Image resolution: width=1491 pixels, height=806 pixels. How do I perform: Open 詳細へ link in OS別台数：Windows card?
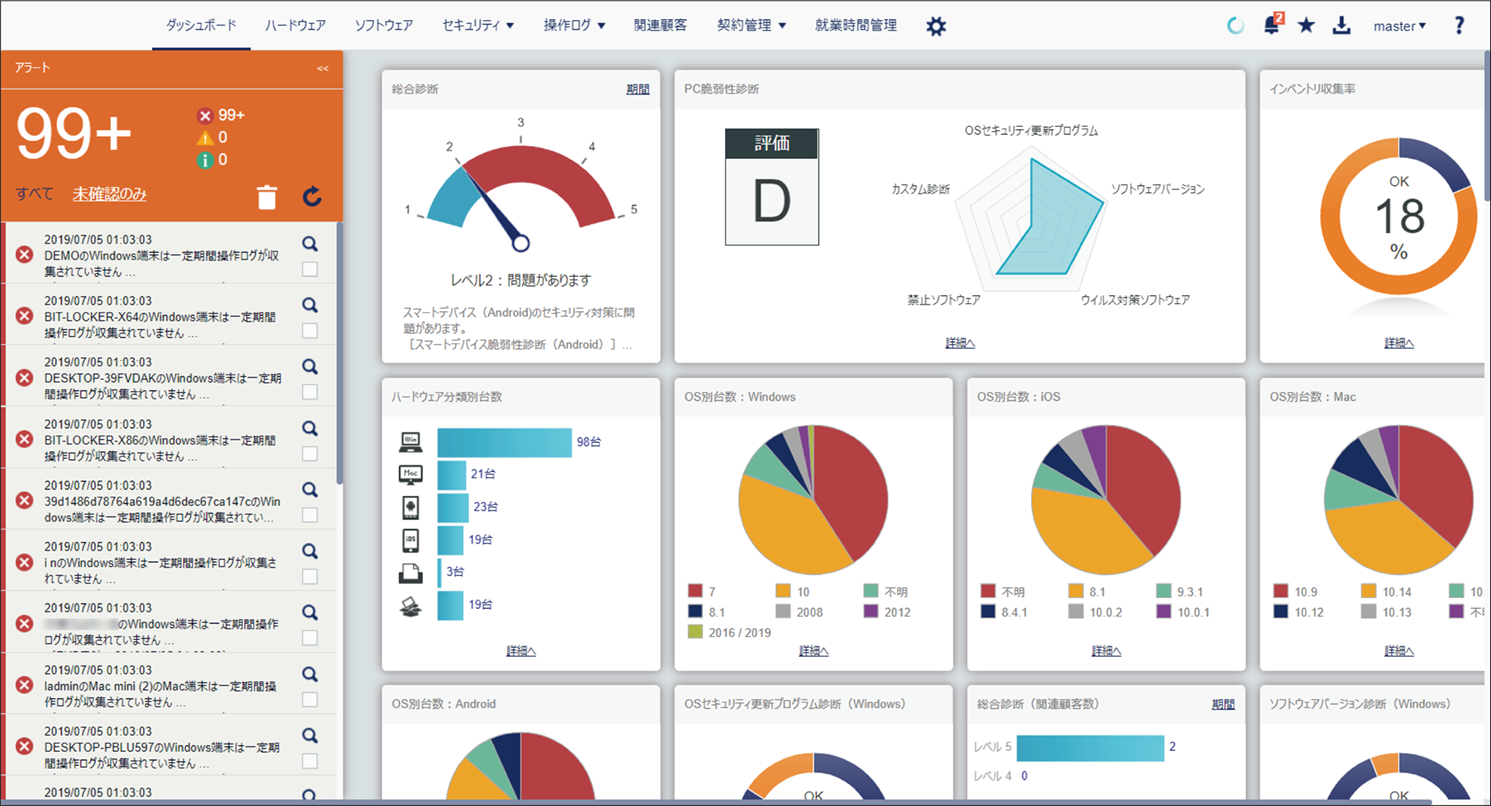814,651
